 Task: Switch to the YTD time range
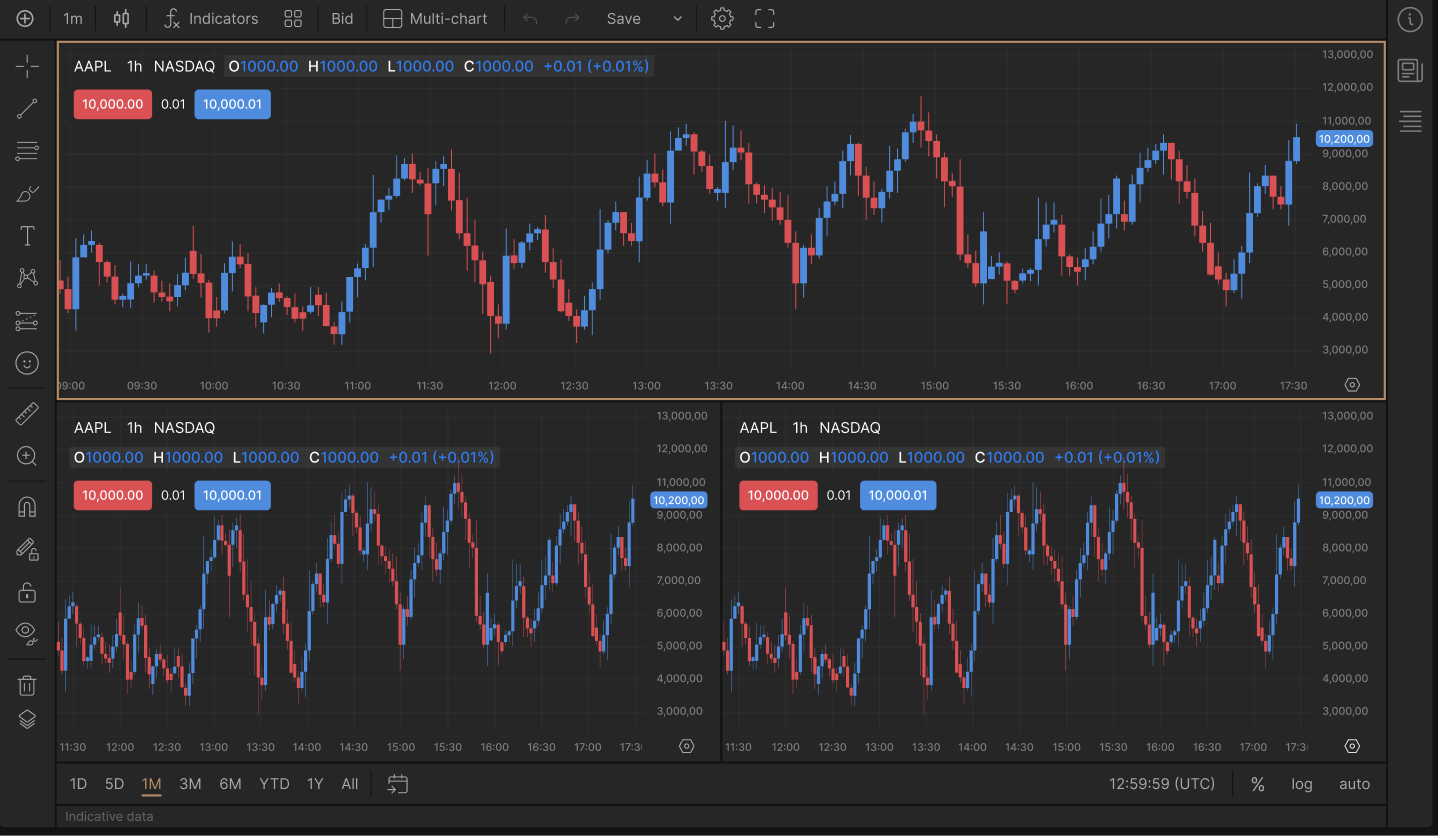[274, 784]
